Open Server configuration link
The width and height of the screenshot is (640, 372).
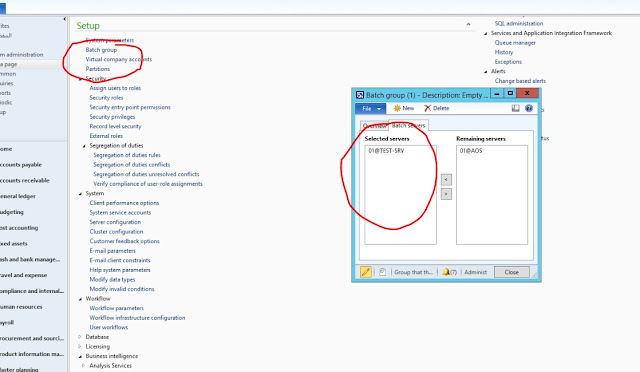coord(115,222)
